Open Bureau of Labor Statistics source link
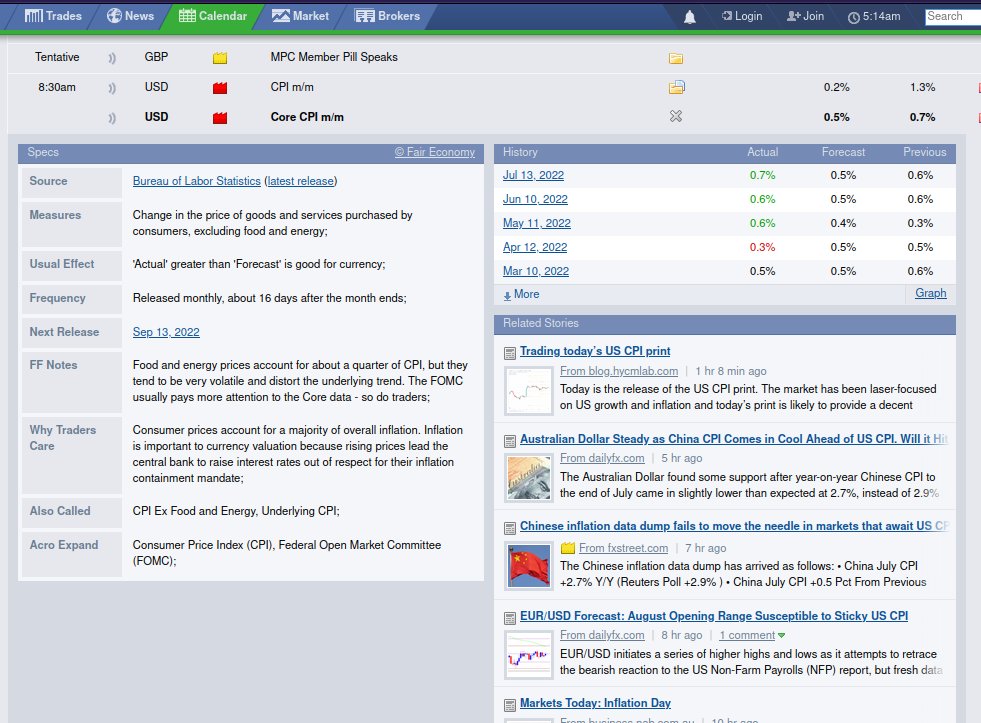 (196, 181)
